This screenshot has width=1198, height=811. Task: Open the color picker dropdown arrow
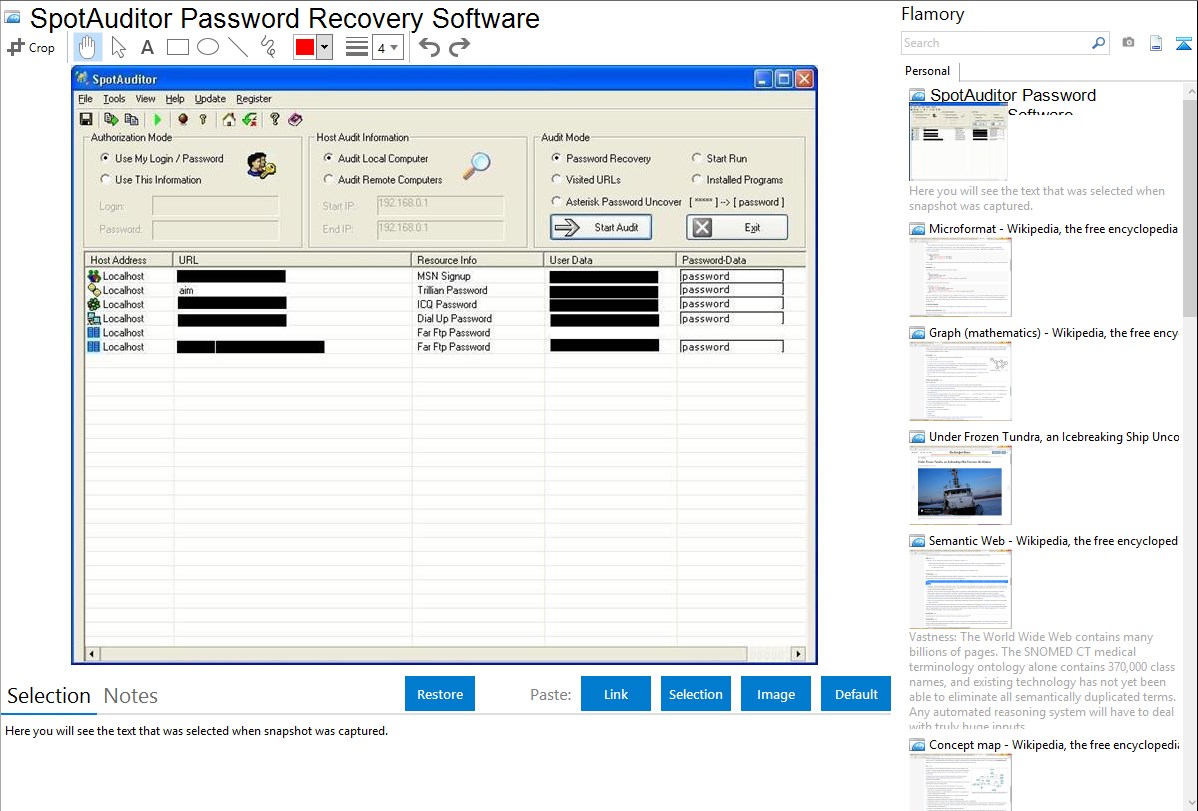pyautogui.click(x=324, y=47)
